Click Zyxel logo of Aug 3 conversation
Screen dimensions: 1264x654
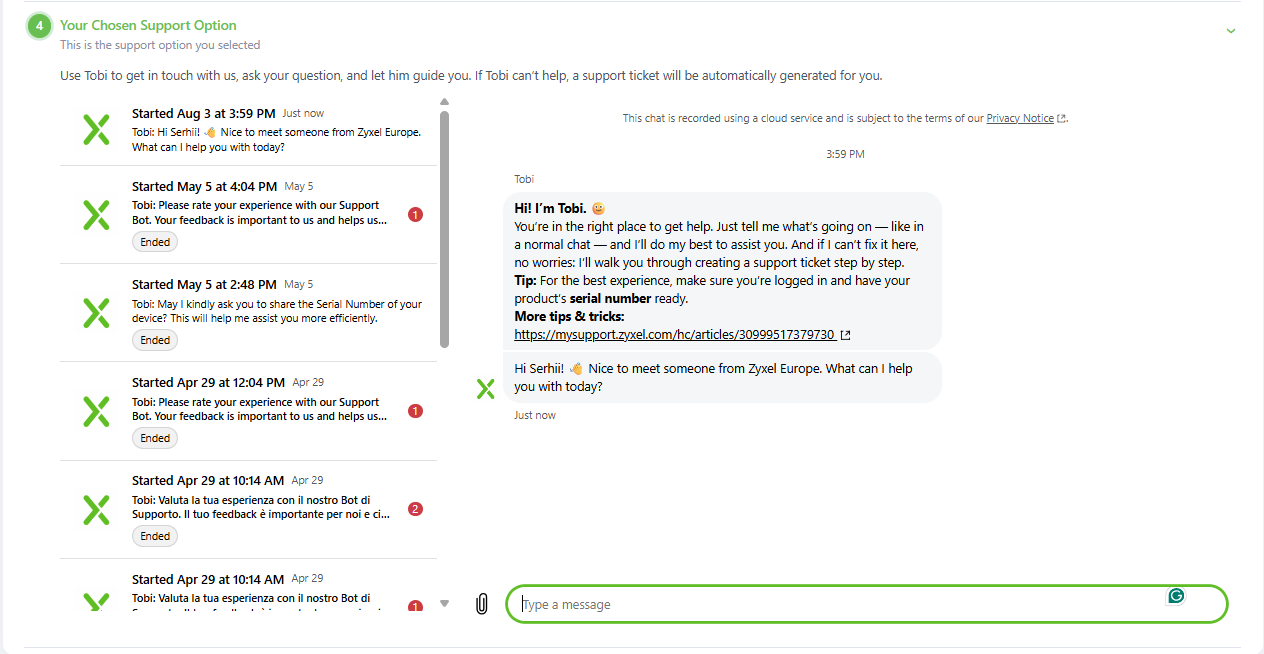tap(96, 129)
